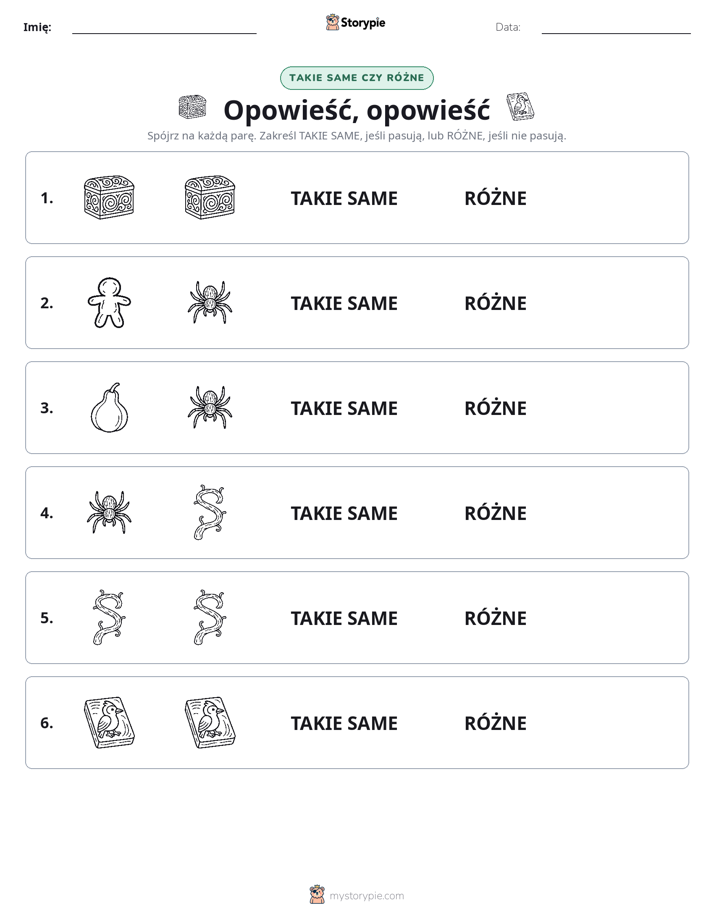The width and height of the screenshot is (714, 924).
Task: Click the spider picture in row 4
Action: point(109,513)
